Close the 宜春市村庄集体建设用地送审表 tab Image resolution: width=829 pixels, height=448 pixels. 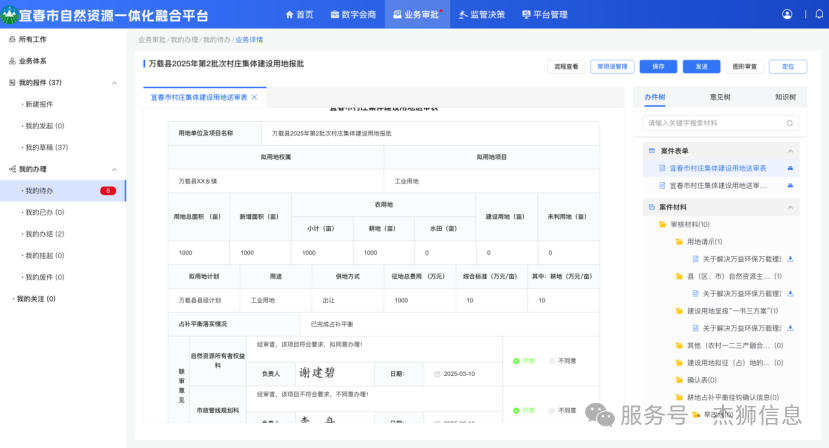point(254,98)
